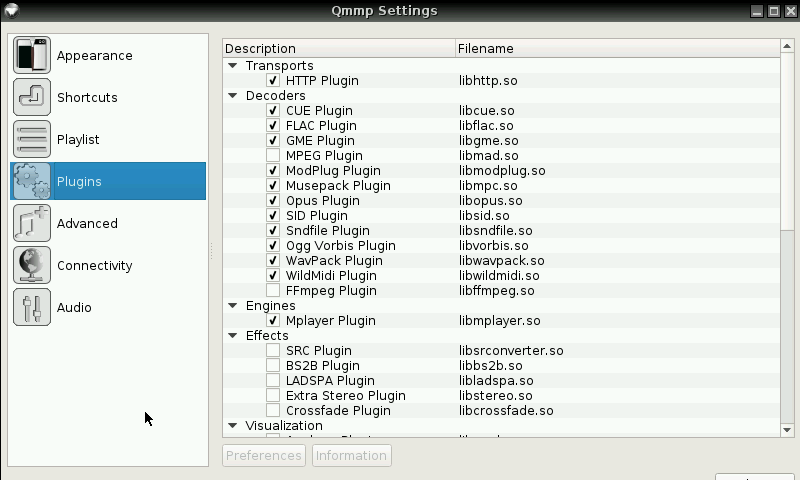The width and height of the screenshot is (800, 480).
Task: Enable the LADSPA Plugin checkbox
Action: coord(273,381)
